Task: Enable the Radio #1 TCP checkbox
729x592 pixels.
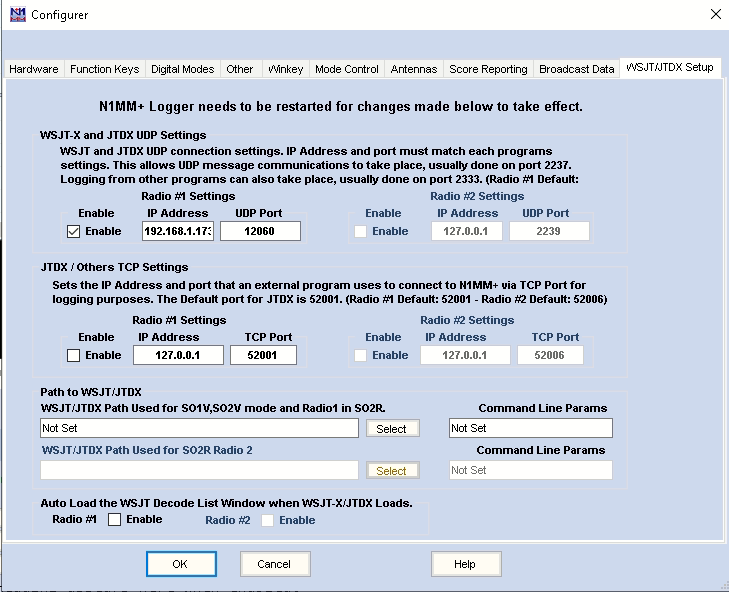Action: [73, 355]
